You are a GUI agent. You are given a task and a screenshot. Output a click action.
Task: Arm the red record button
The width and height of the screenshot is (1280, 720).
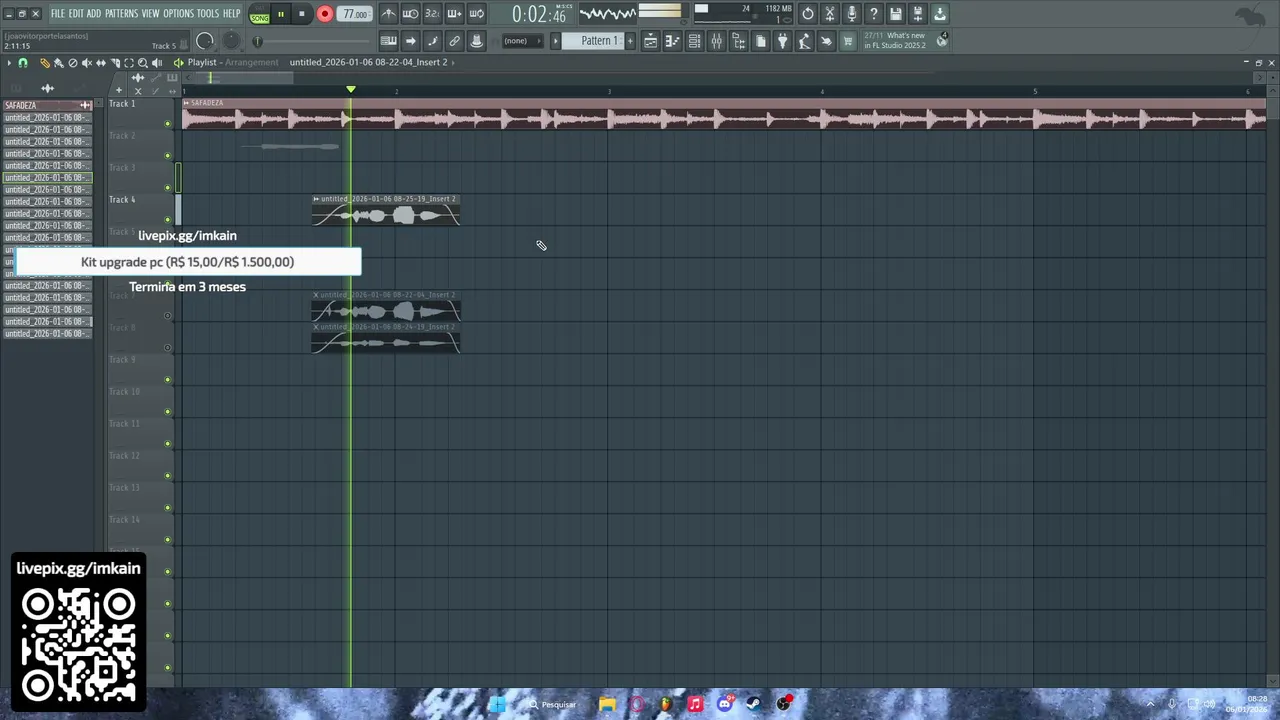pos(324,14)
